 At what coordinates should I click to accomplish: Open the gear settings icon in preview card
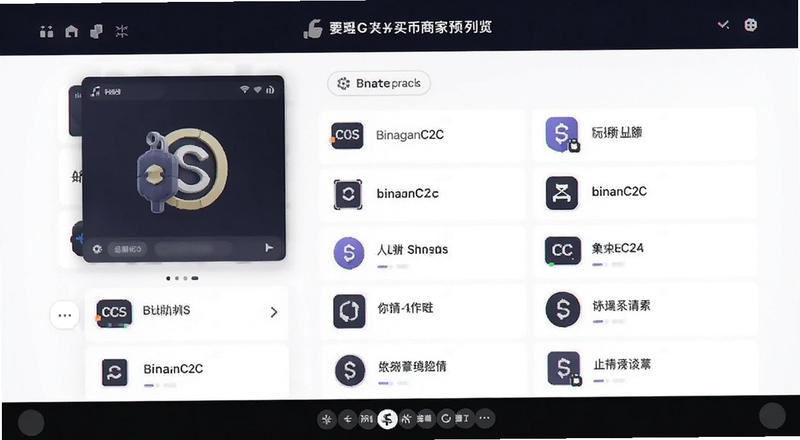[x=97, y=249]
